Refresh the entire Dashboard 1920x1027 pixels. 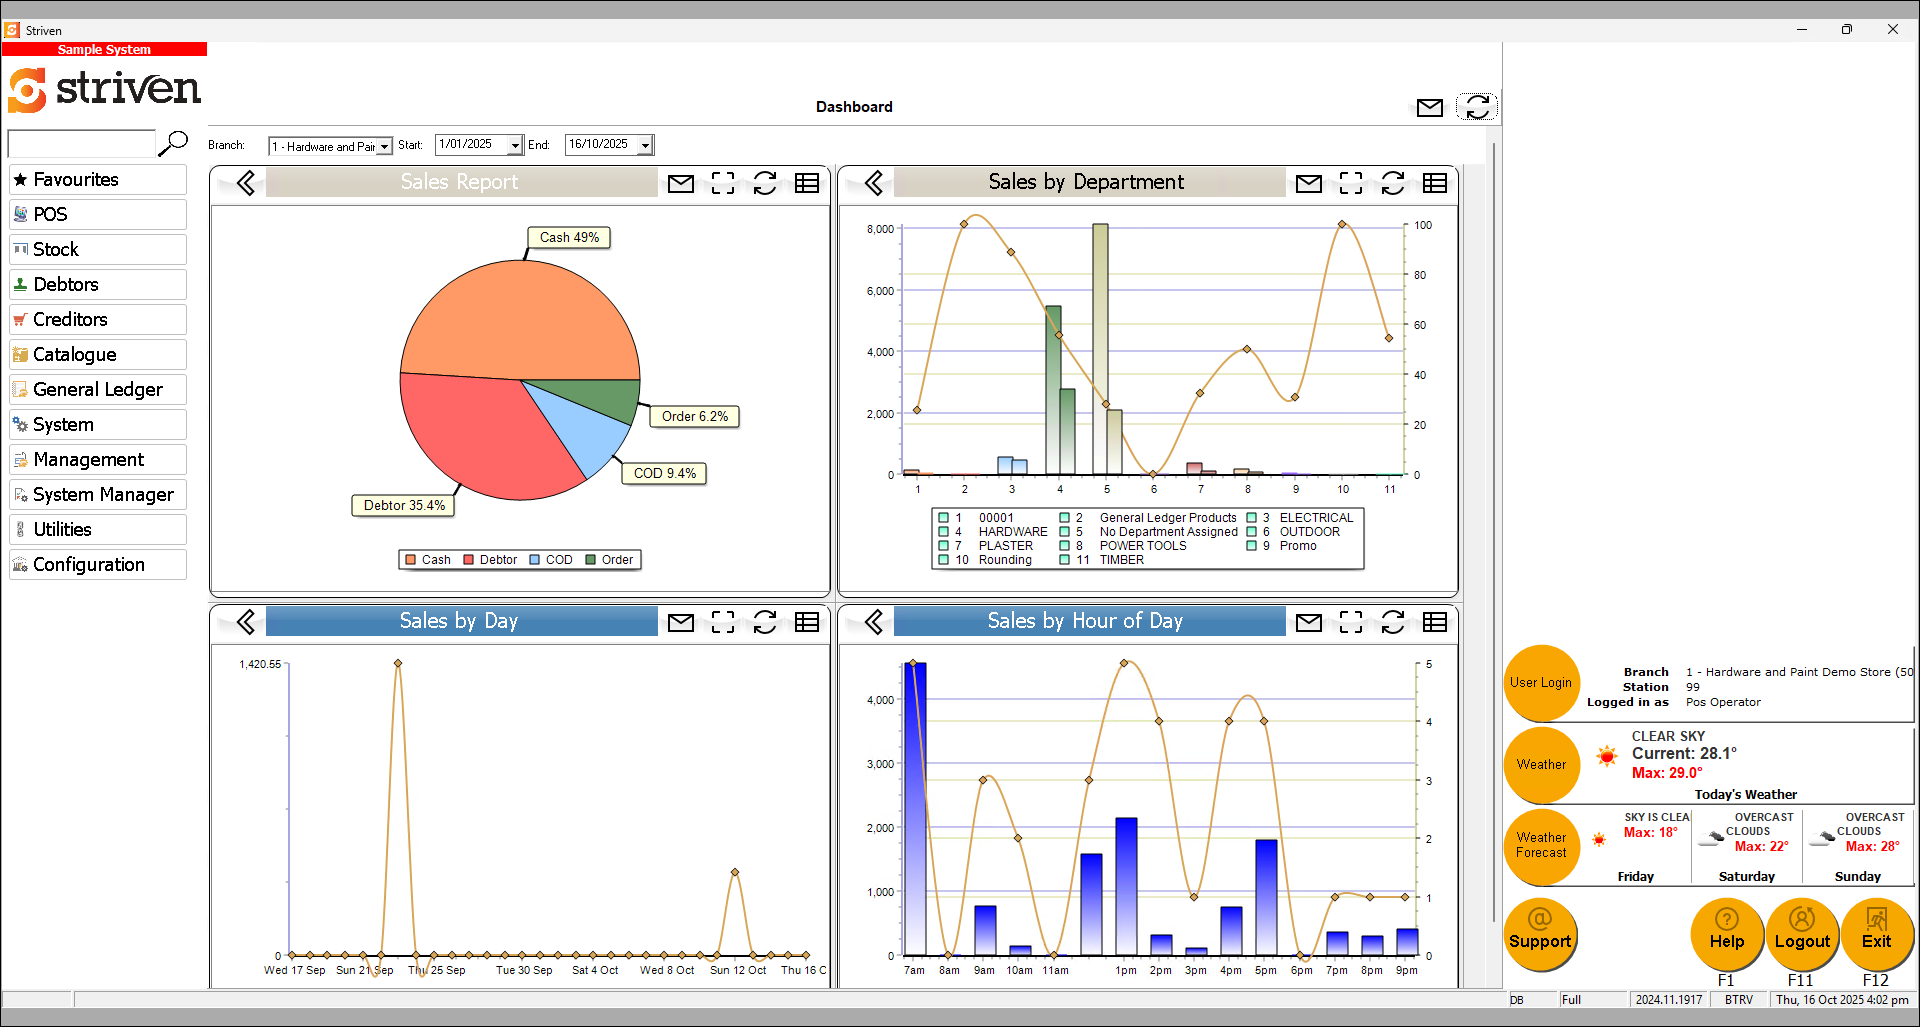point(1477,106)
